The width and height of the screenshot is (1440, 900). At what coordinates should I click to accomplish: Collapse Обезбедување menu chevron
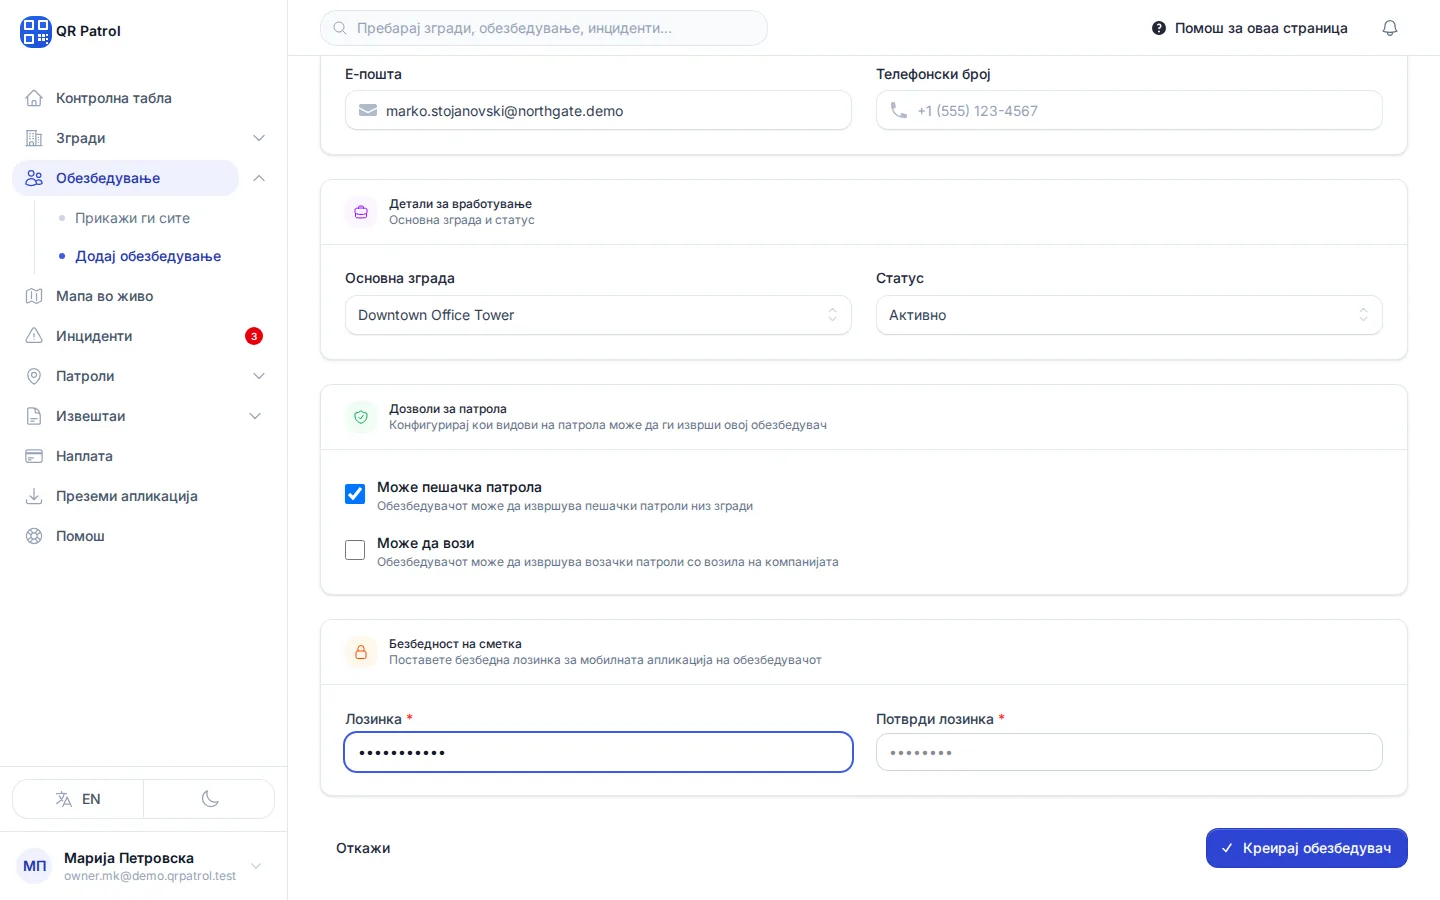259,178
